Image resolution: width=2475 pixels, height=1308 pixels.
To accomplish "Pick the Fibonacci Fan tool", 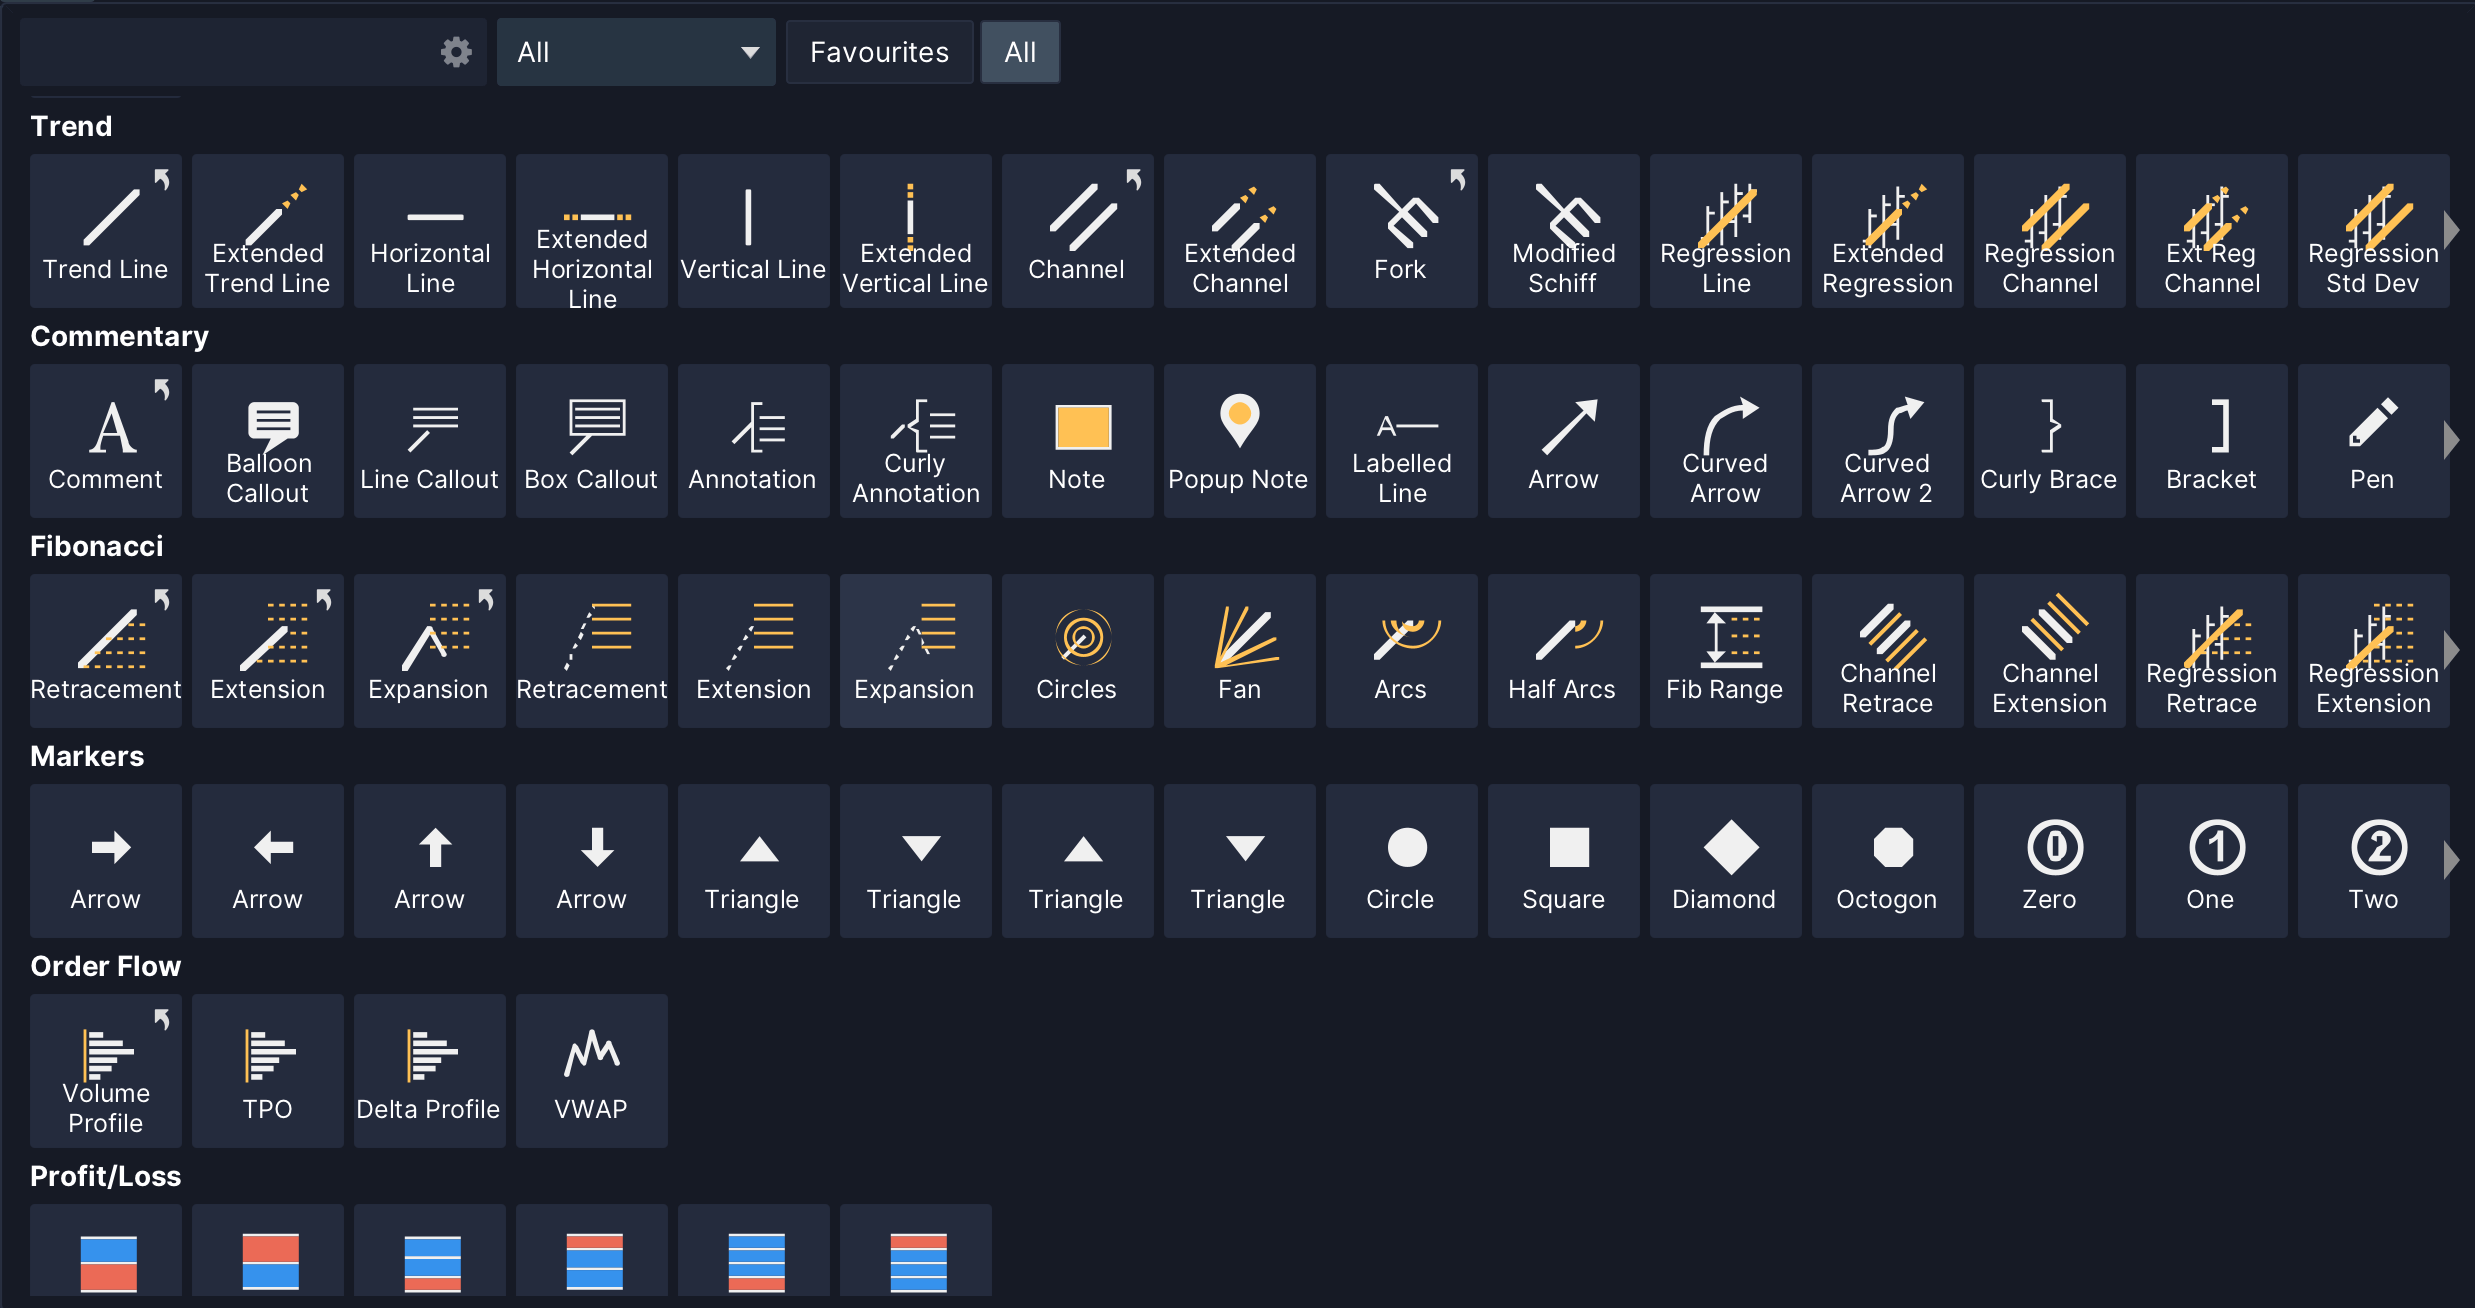I will coord(1239,650).
